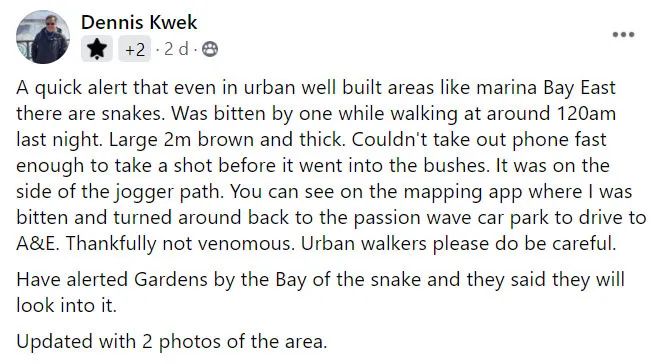This screenshot has height=364, width=666.
Task: Click the black star contributor badge
Action: pos(97,49)
